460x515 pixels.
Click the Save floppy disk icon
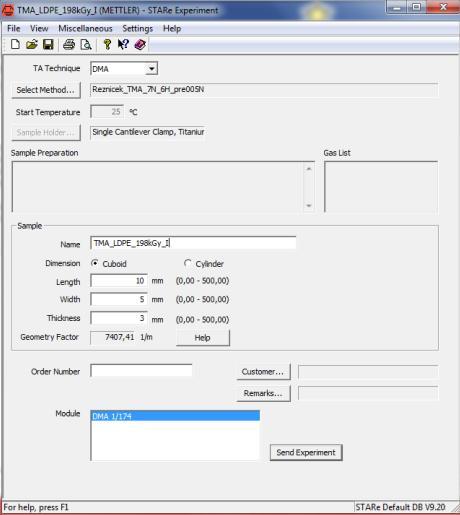point(48,44)
